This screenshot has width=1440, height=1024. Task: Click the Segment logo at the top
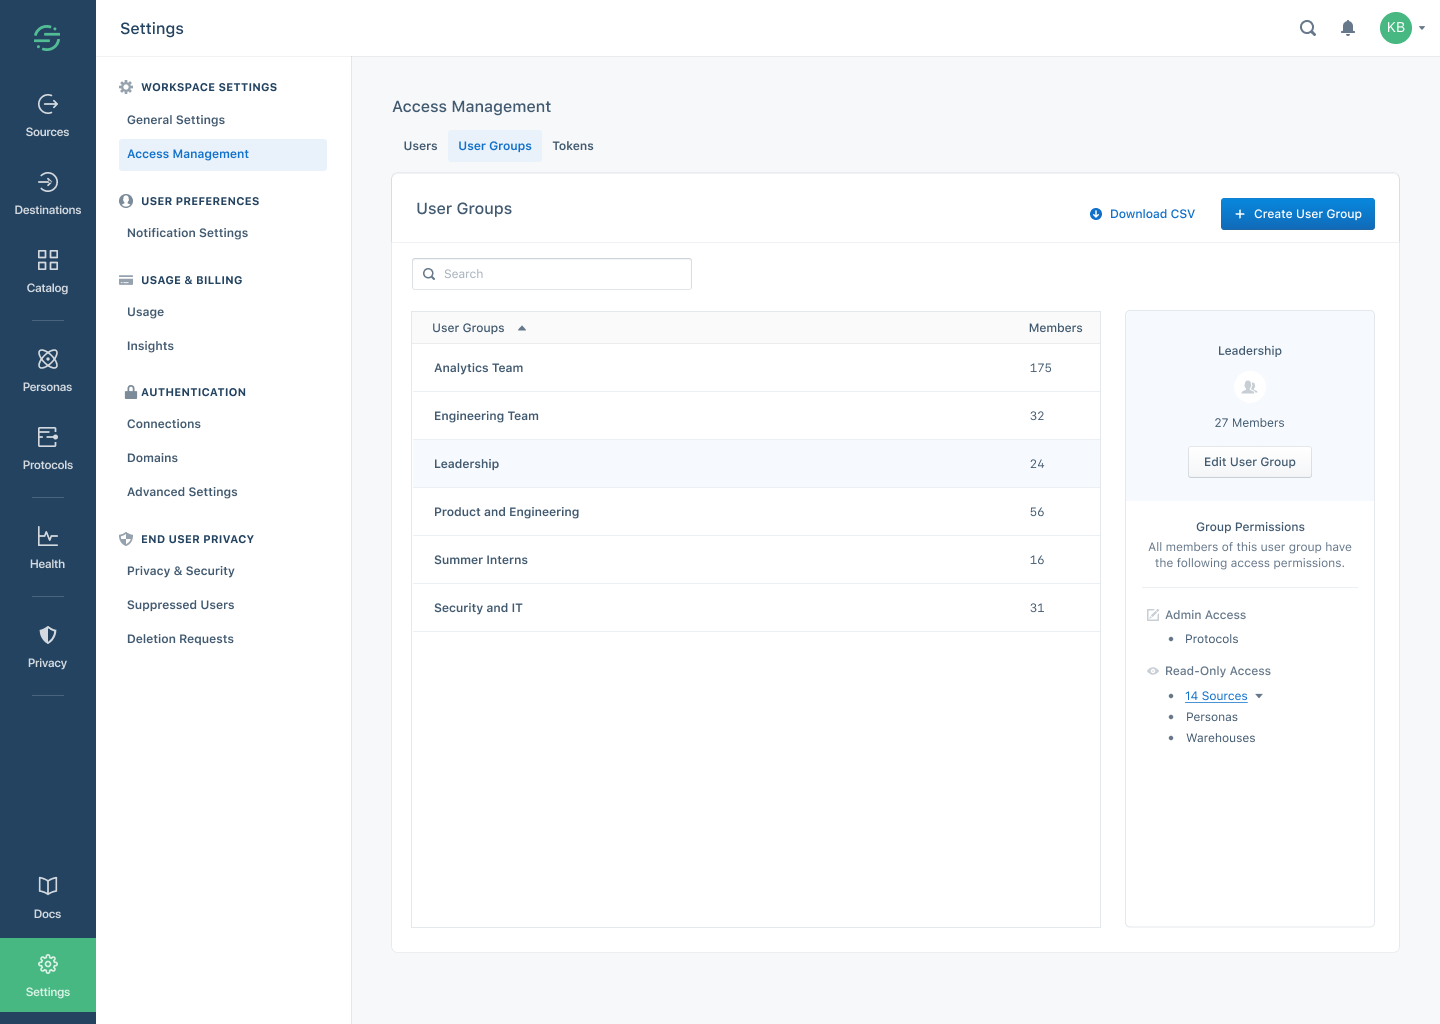(x=47, y=37)
